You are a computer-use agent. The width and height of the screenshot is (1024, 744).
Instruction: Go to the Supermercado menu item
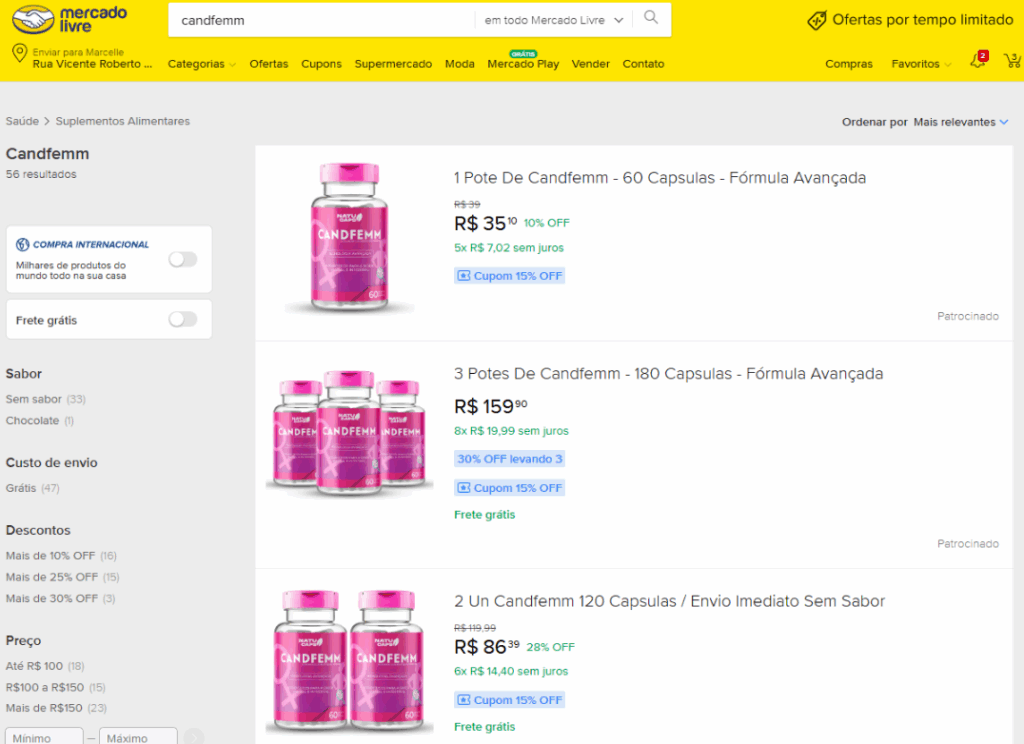(393, 64)
